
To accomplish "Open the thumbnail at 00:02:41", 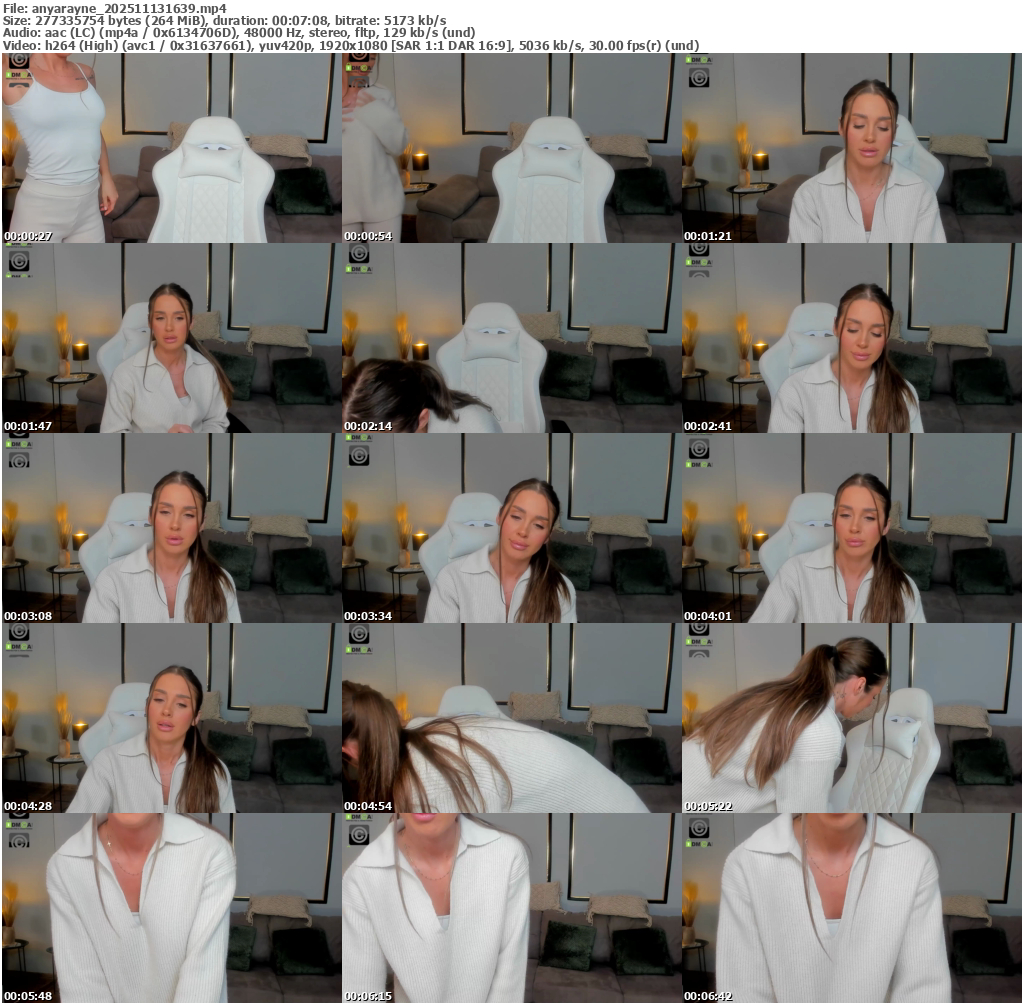I will tap(852, 338).
